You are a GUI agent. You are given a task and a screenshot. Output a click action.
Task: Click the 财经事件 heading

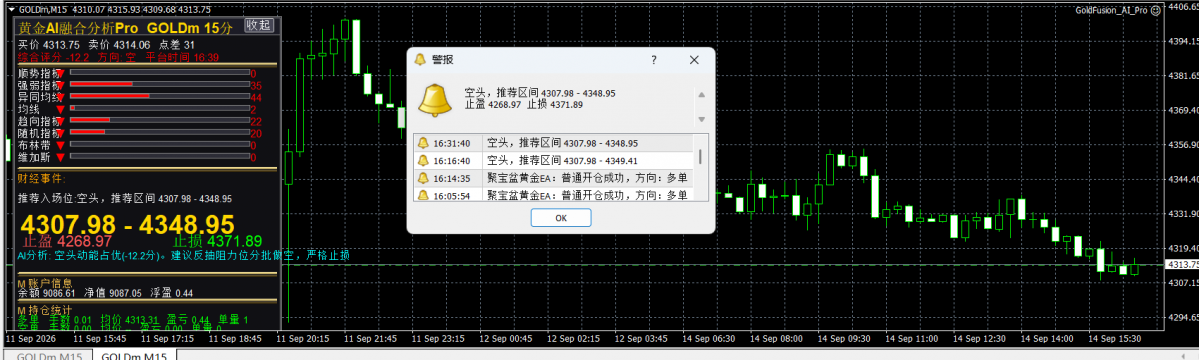(x=42, y=178)
